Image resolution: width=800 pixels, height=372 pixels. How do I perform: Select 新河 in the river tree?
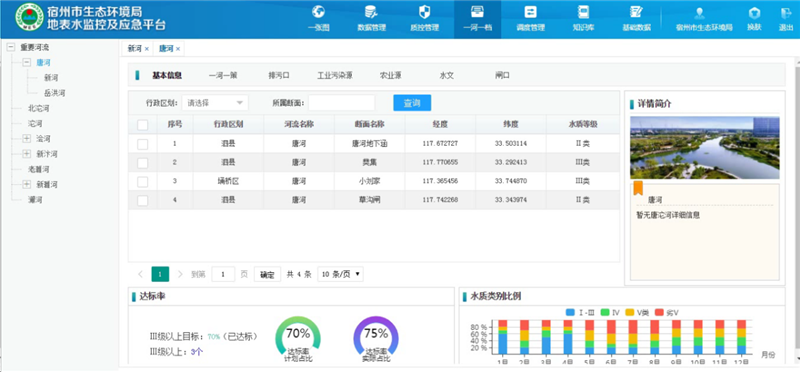coord(51,78)
